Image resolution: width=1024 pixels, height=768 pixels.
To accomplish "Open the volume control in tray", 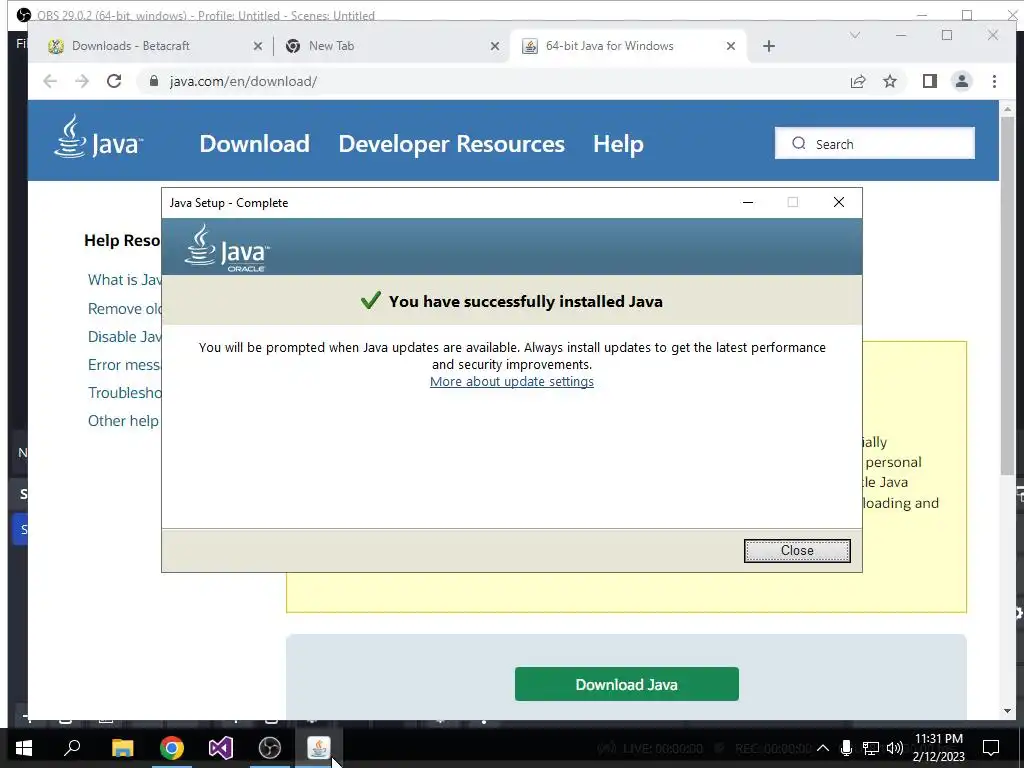I will coord(895,748).
